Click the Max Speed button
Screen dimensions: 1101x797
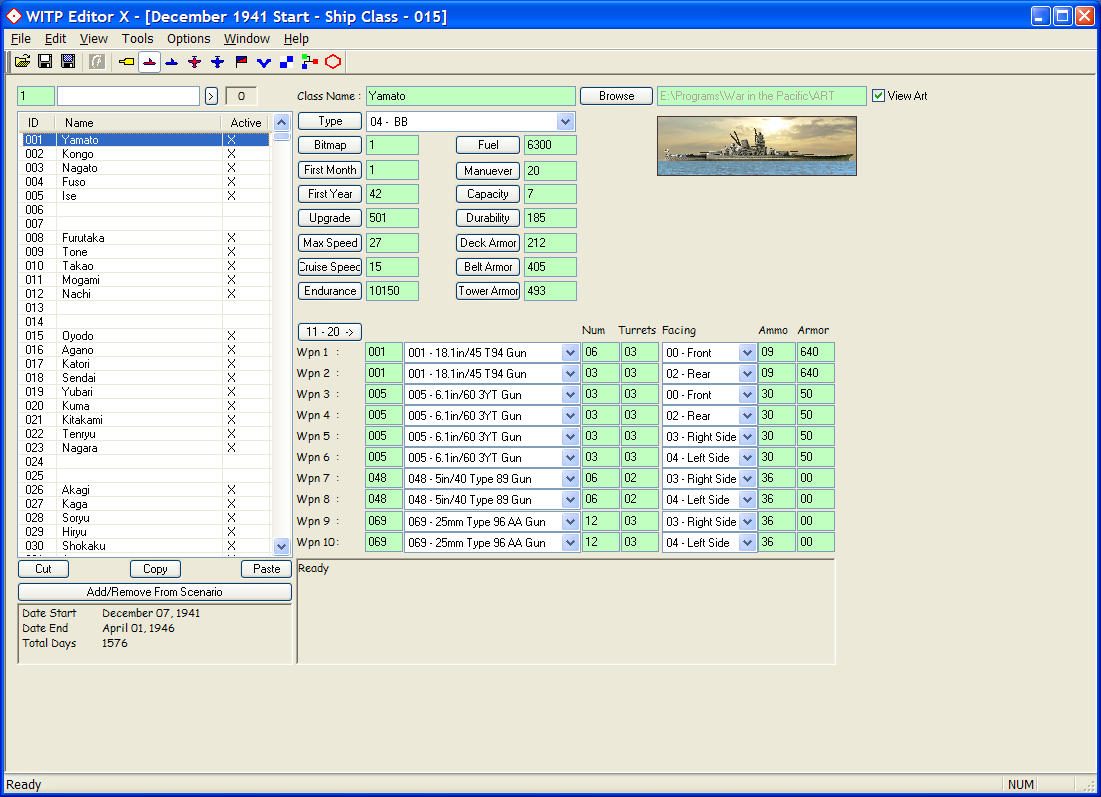click(x=330, y=243)
